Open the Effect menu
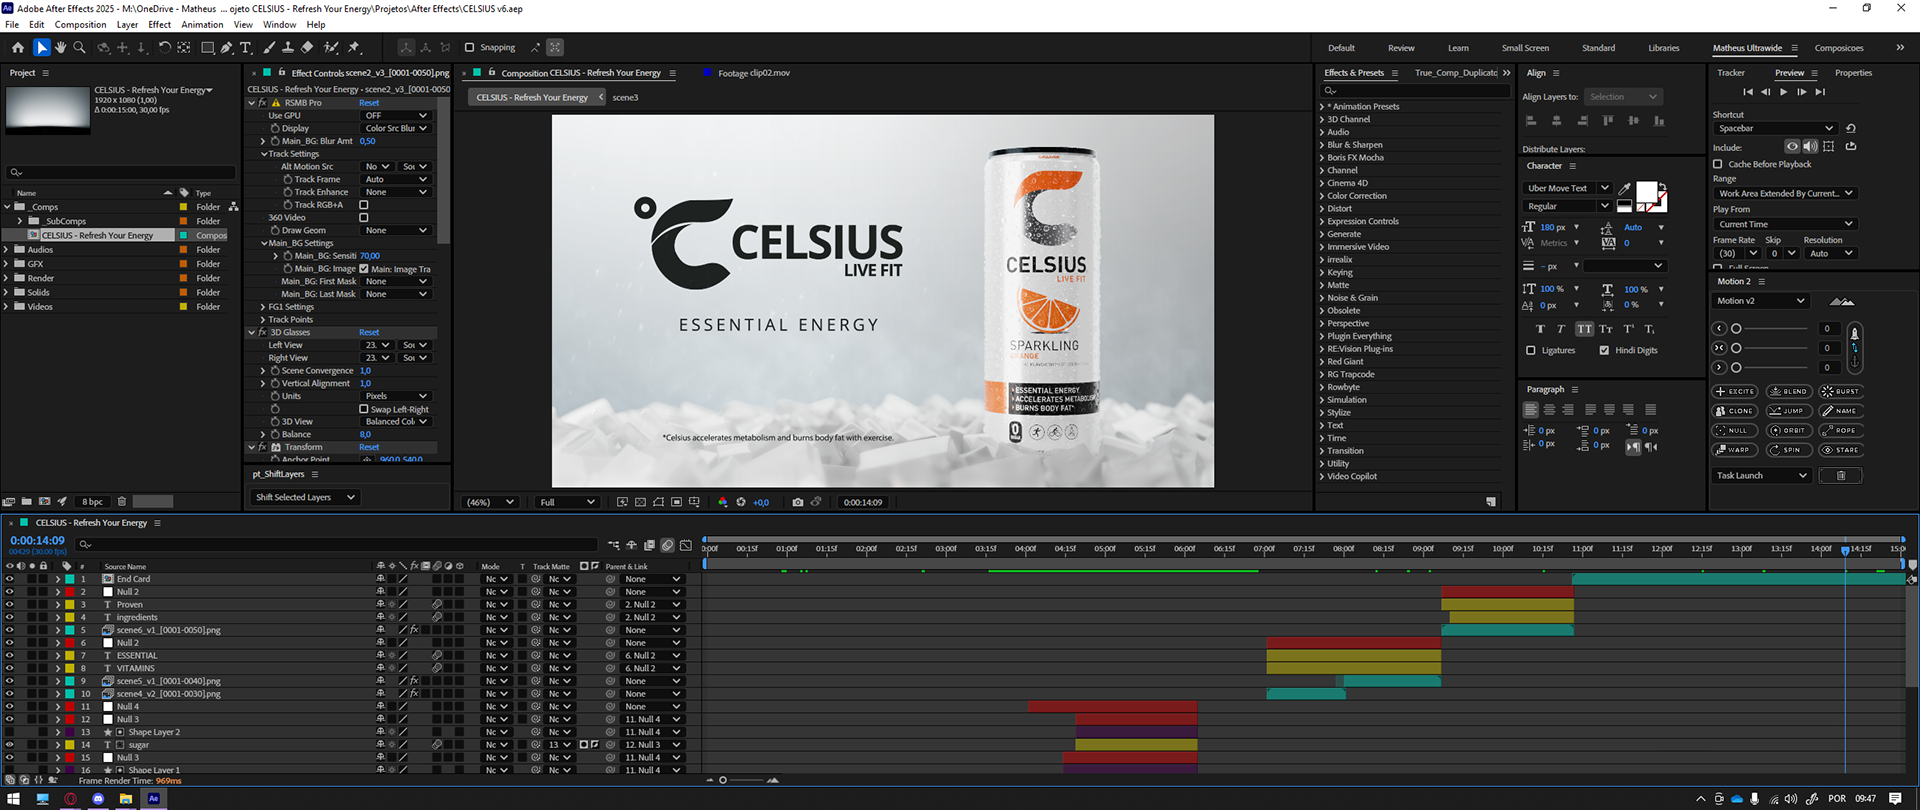This screenshot has height=810, width=1920. 160,24
